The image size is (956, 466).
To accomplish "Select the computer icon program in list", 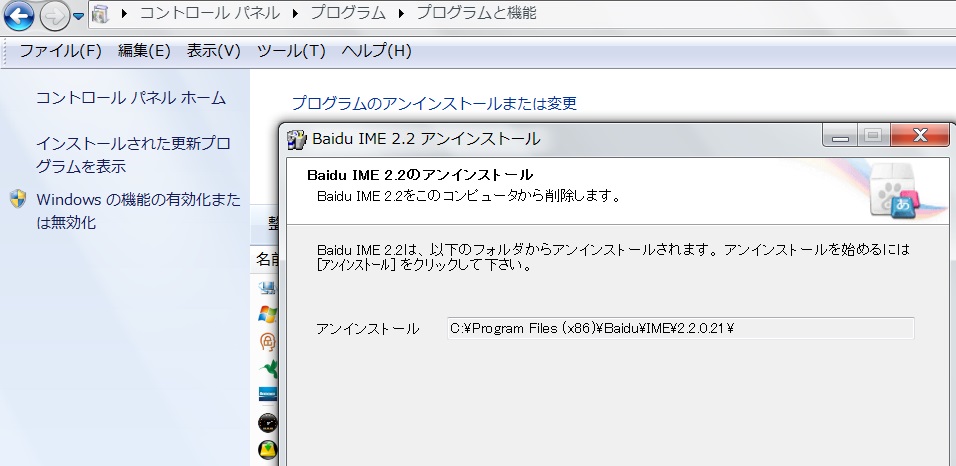I will pos(267,287).
